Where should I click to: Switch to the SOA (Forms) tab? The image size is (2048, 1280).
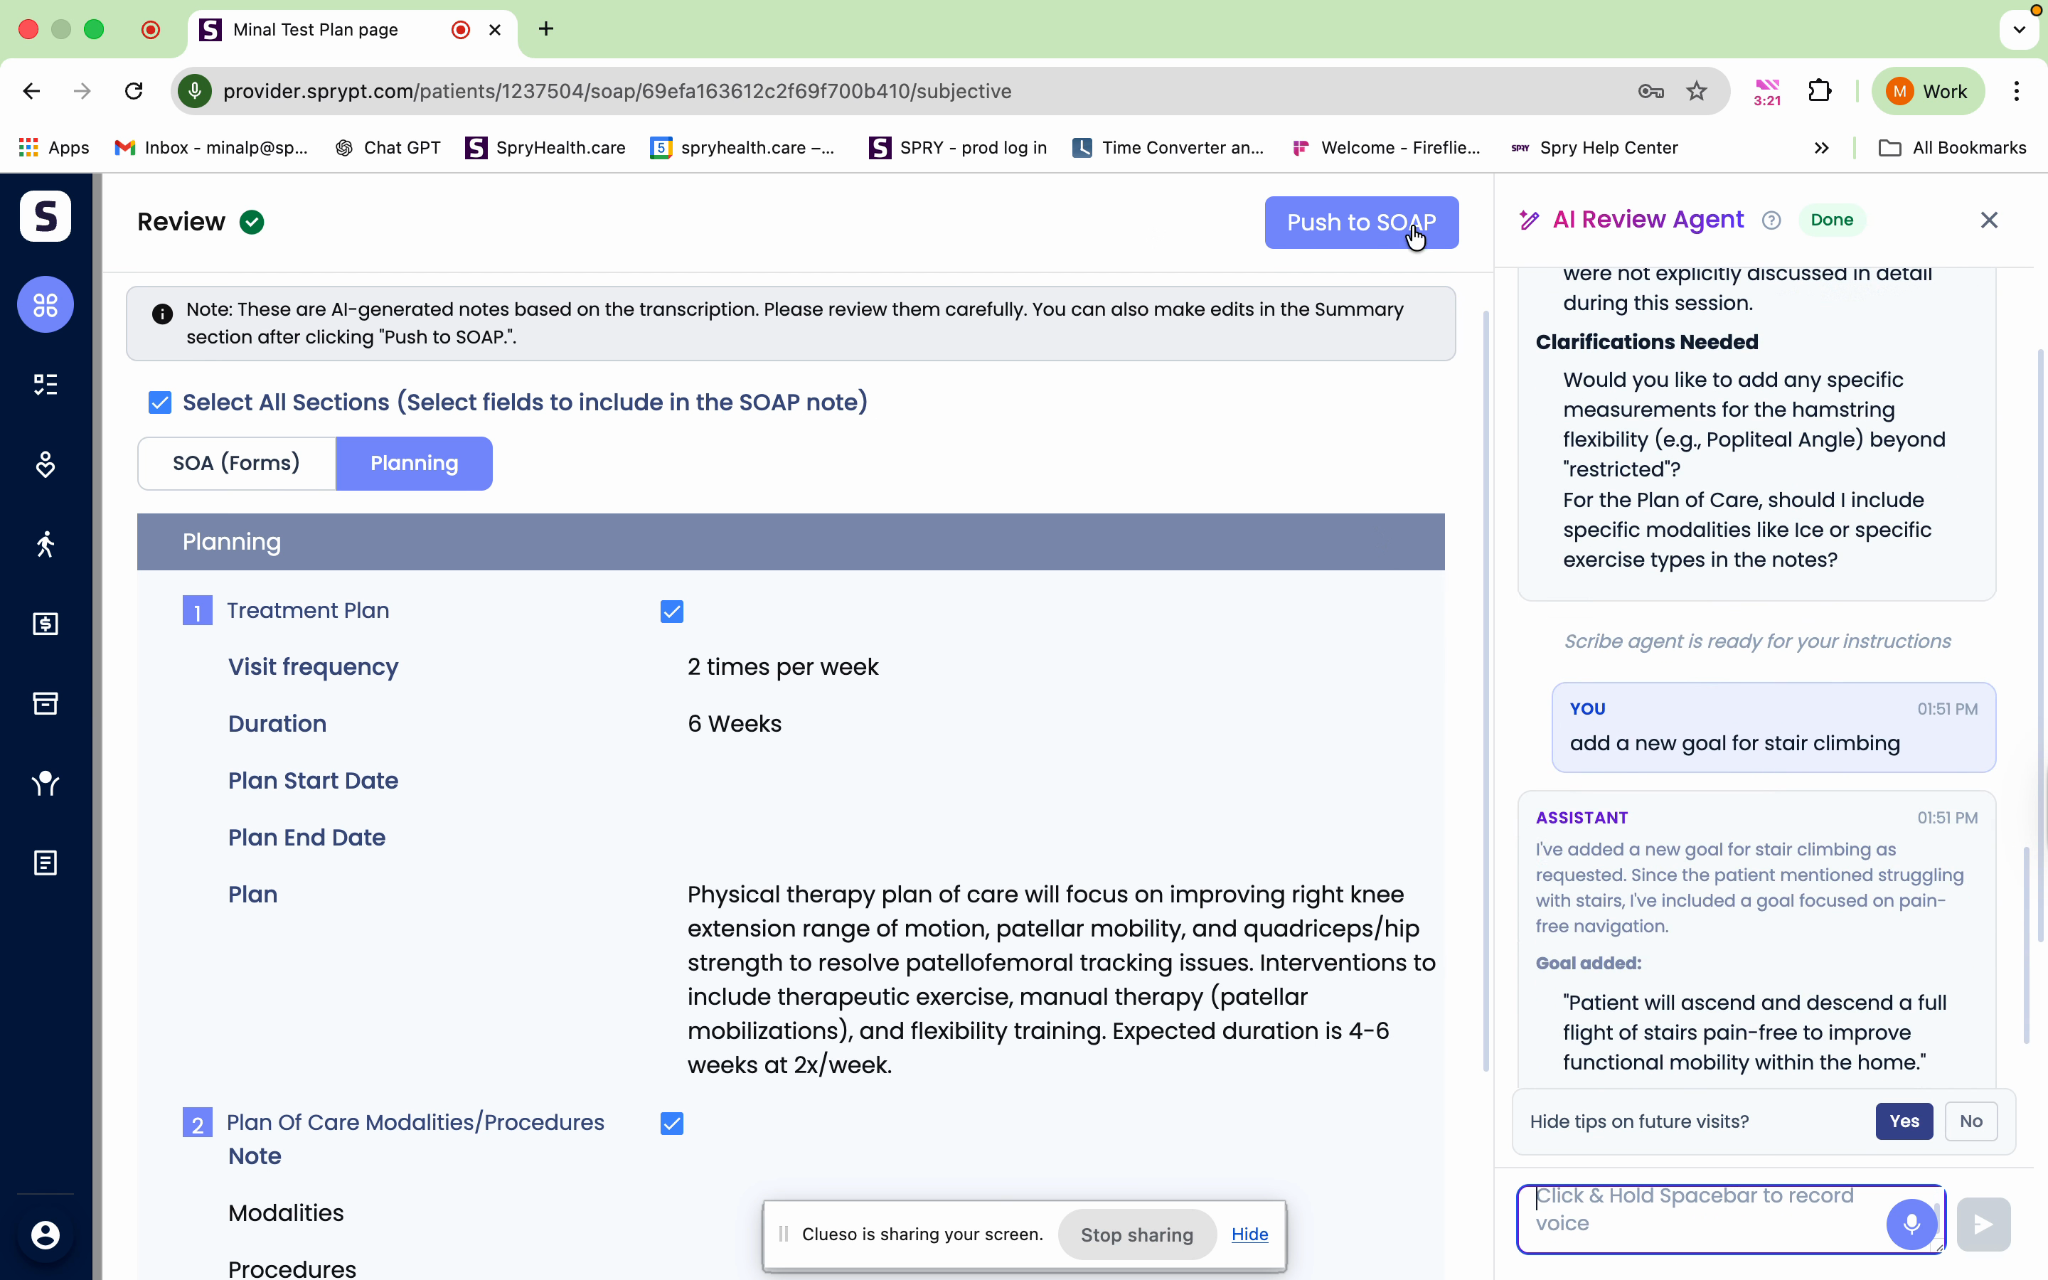click(x=236, y=463)
